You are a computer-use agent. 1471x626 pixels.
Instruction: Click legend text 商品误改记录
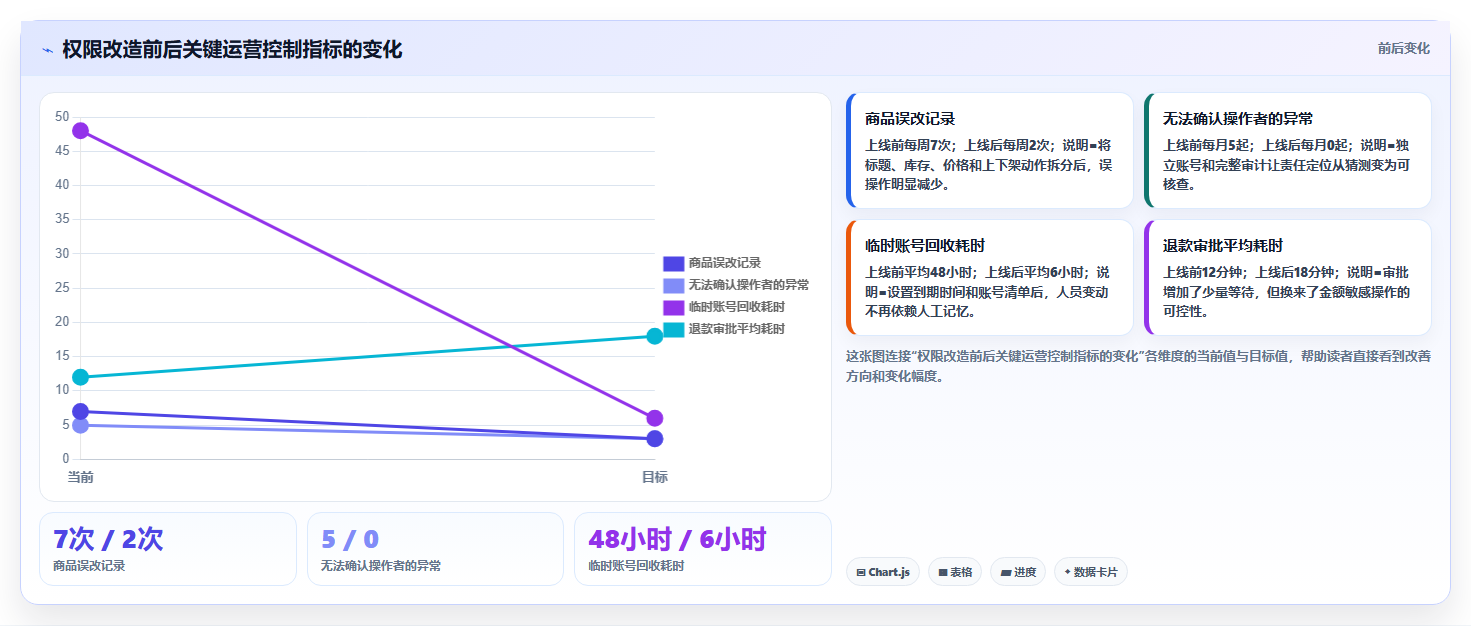(x=725, y=263)
